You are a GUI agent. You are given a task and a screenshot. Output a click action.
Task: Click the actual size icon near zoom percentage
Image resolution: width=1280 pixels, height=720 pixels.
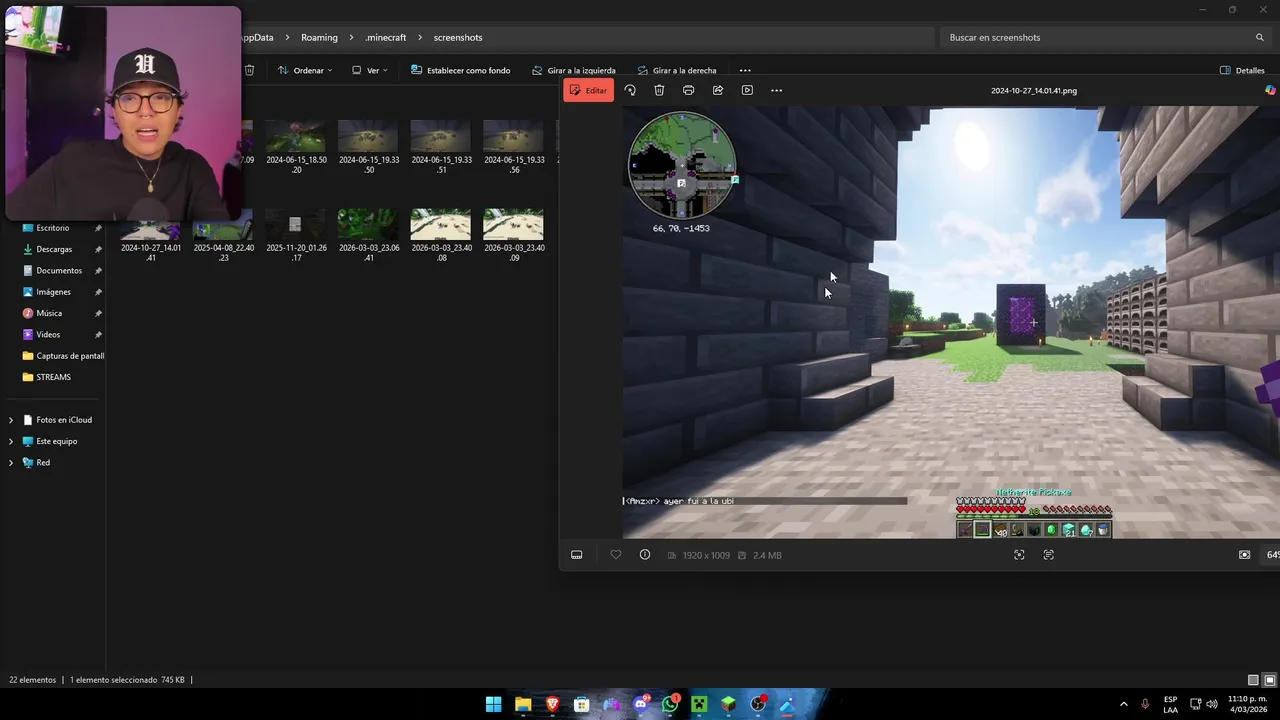[1245, 555]
